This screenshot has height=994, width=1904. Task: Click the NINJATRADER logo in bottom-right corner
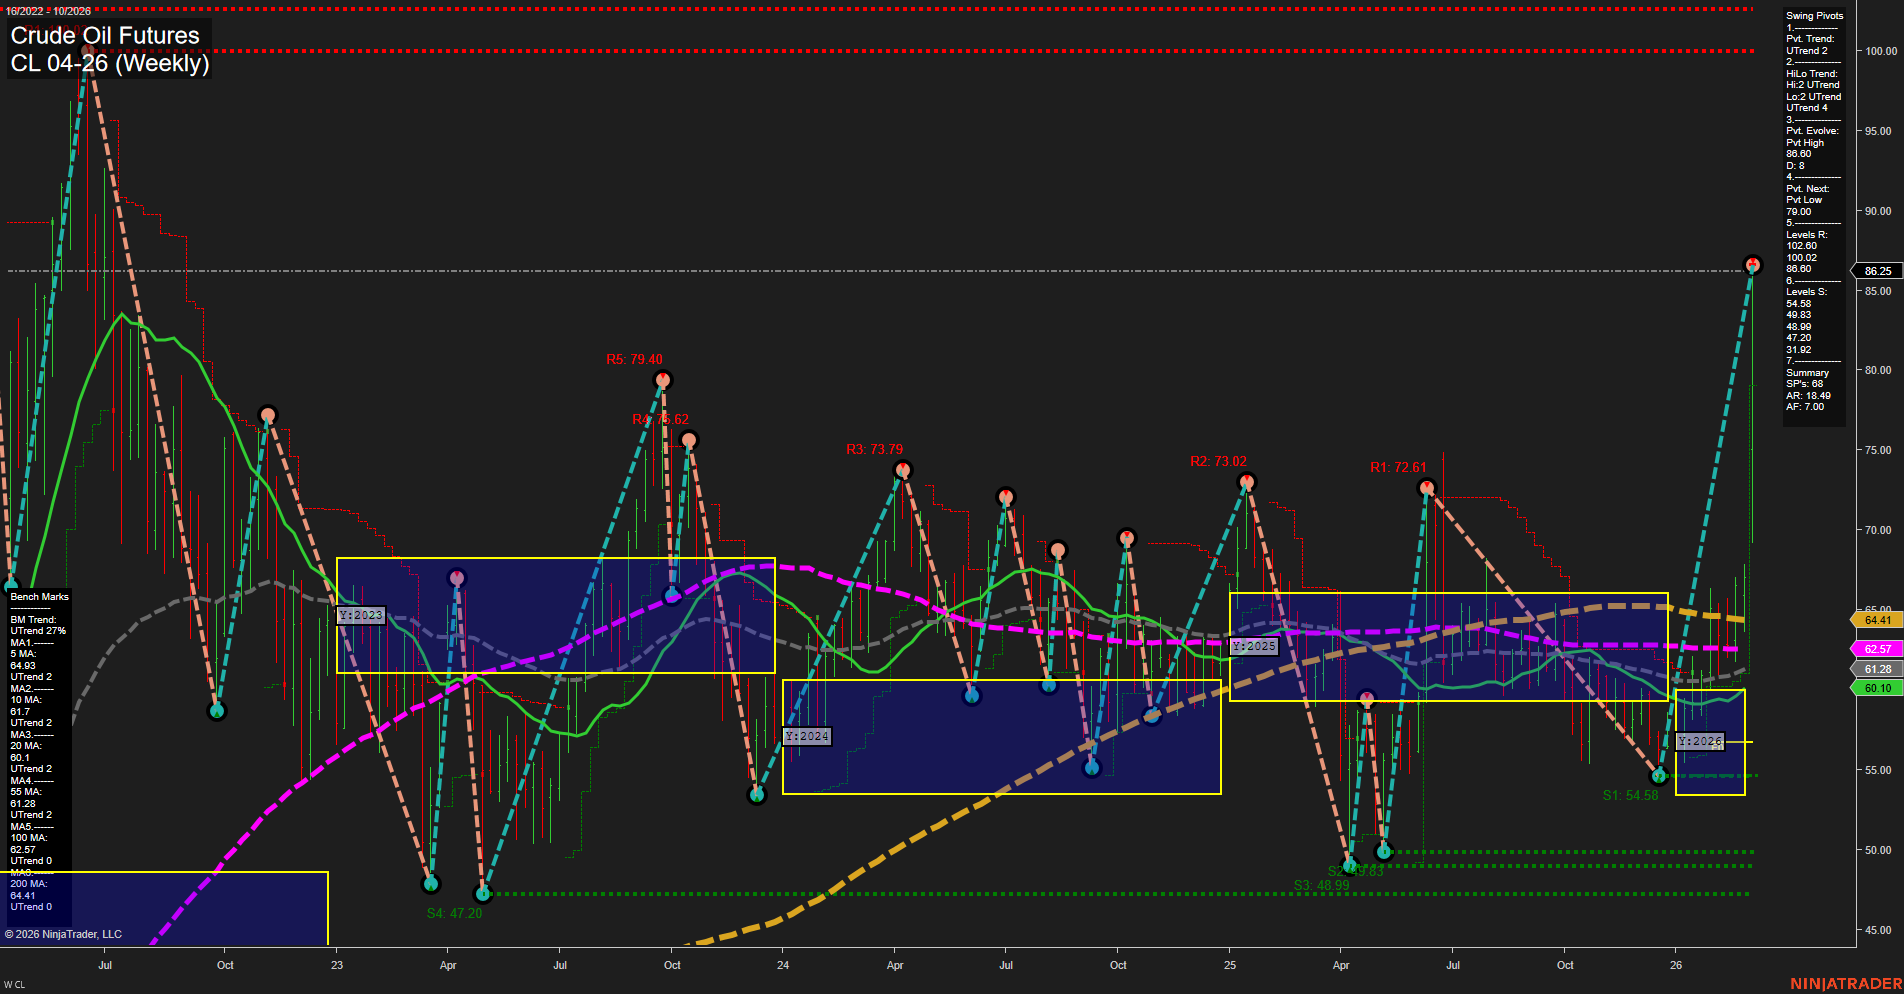point(1846,984)
